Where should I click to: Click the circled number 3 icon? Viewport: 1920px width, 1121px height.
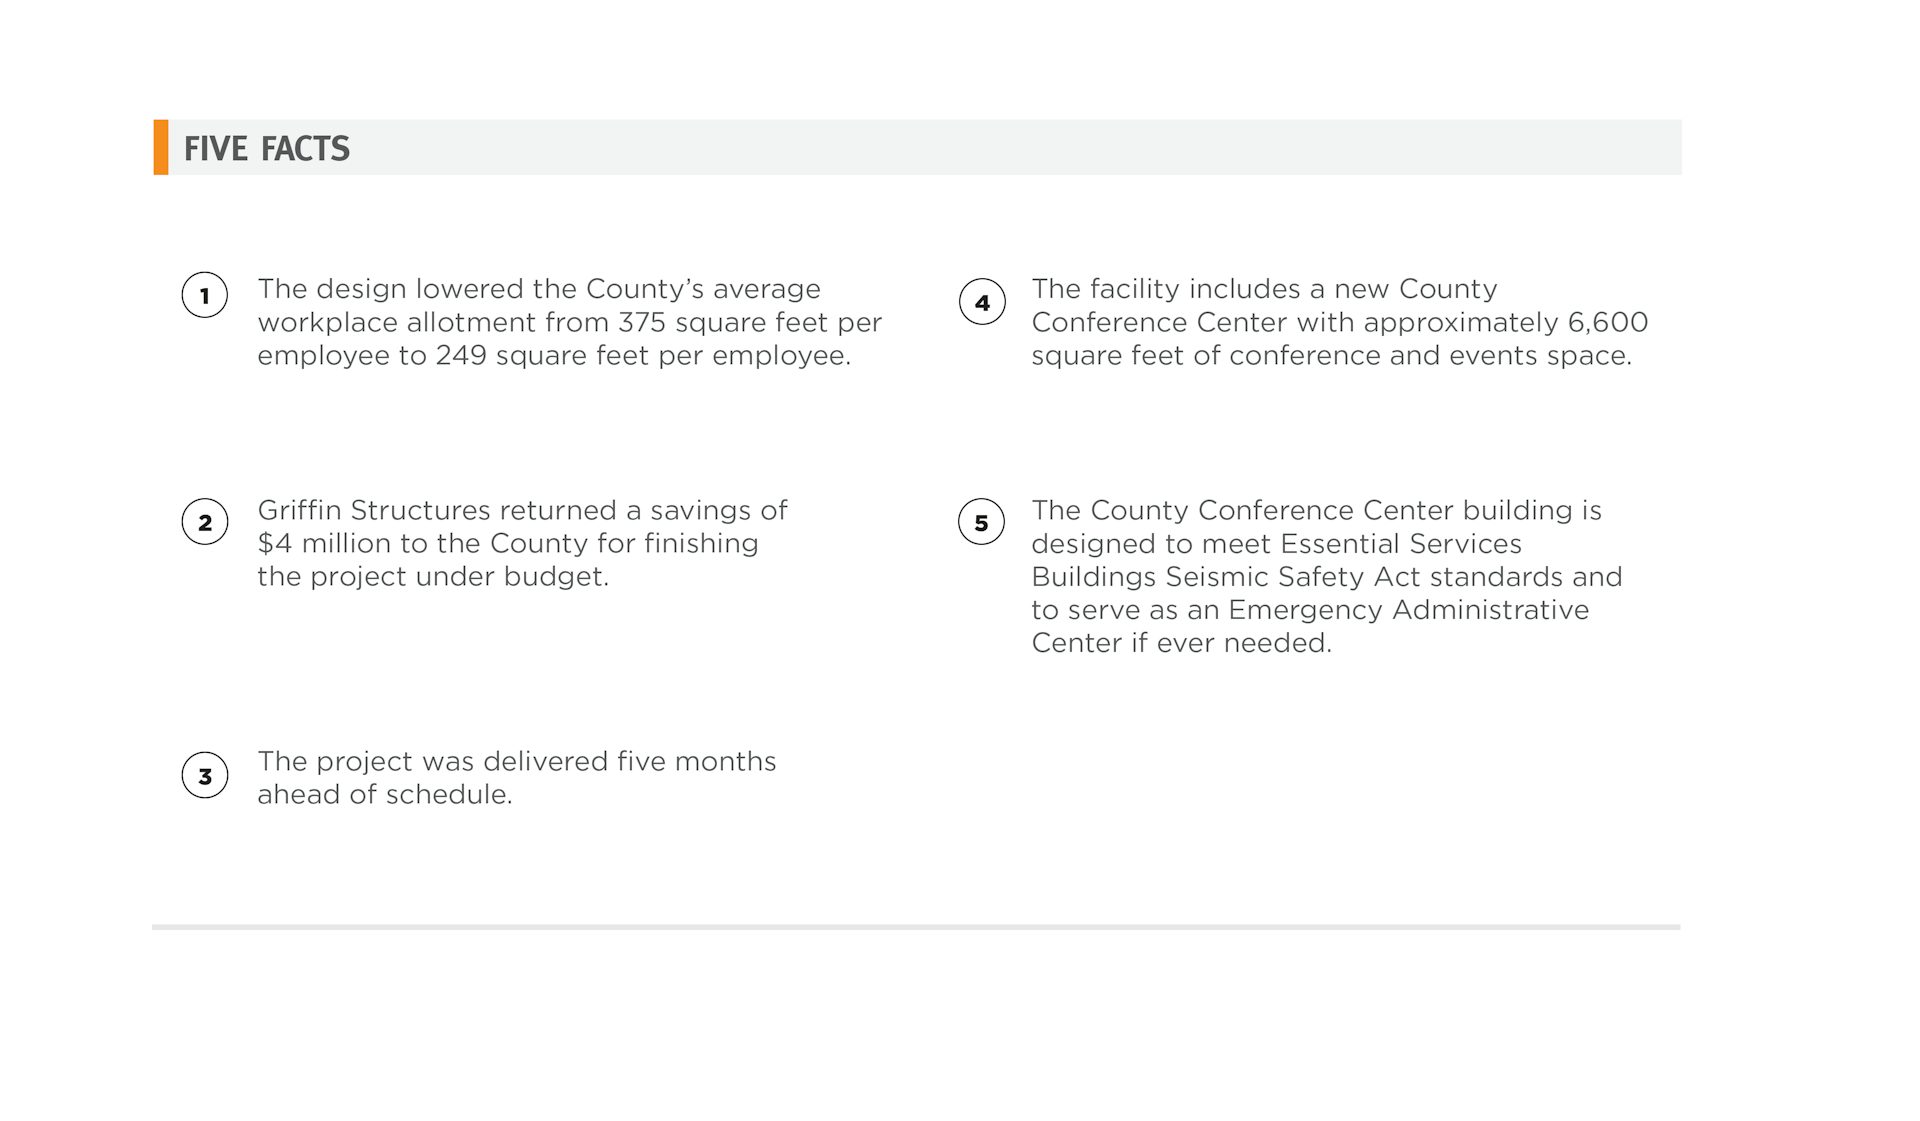[x=205, y=776]
